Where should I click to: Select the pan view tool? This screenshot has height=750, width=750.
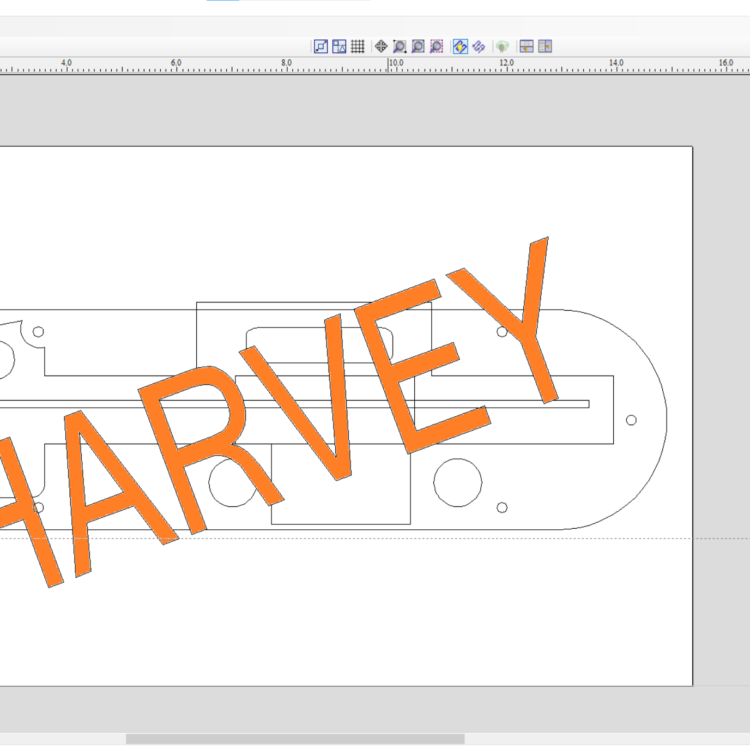[381, 46]
